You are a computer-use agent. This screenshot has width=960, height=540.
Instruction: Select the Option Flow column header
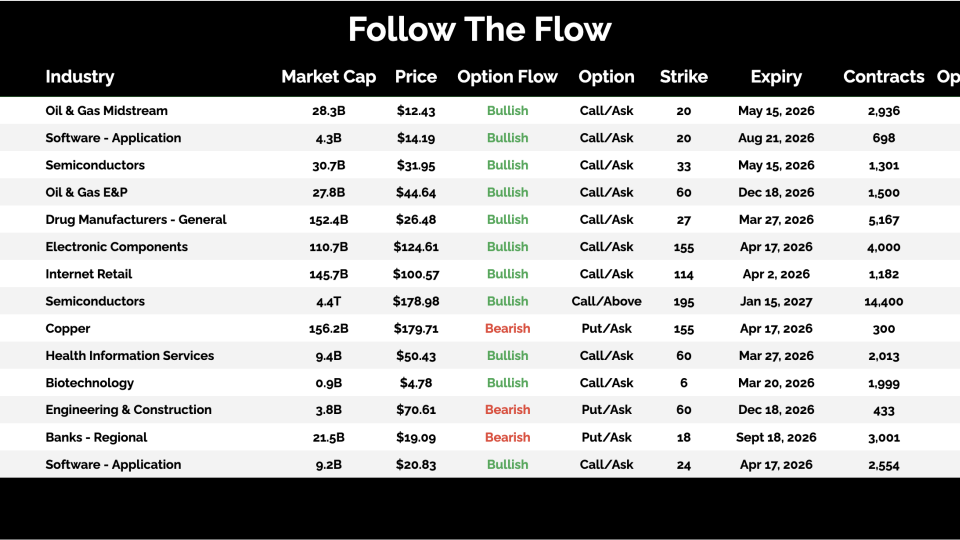coord(507,77)
